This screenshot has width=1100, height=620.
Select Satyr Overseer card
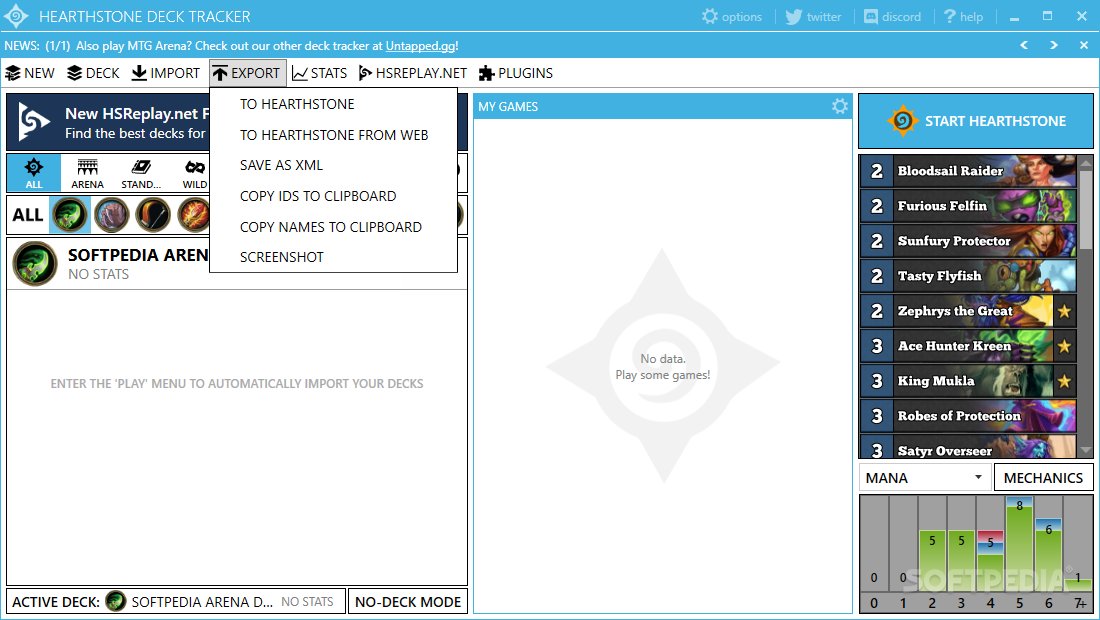(968, 447)
